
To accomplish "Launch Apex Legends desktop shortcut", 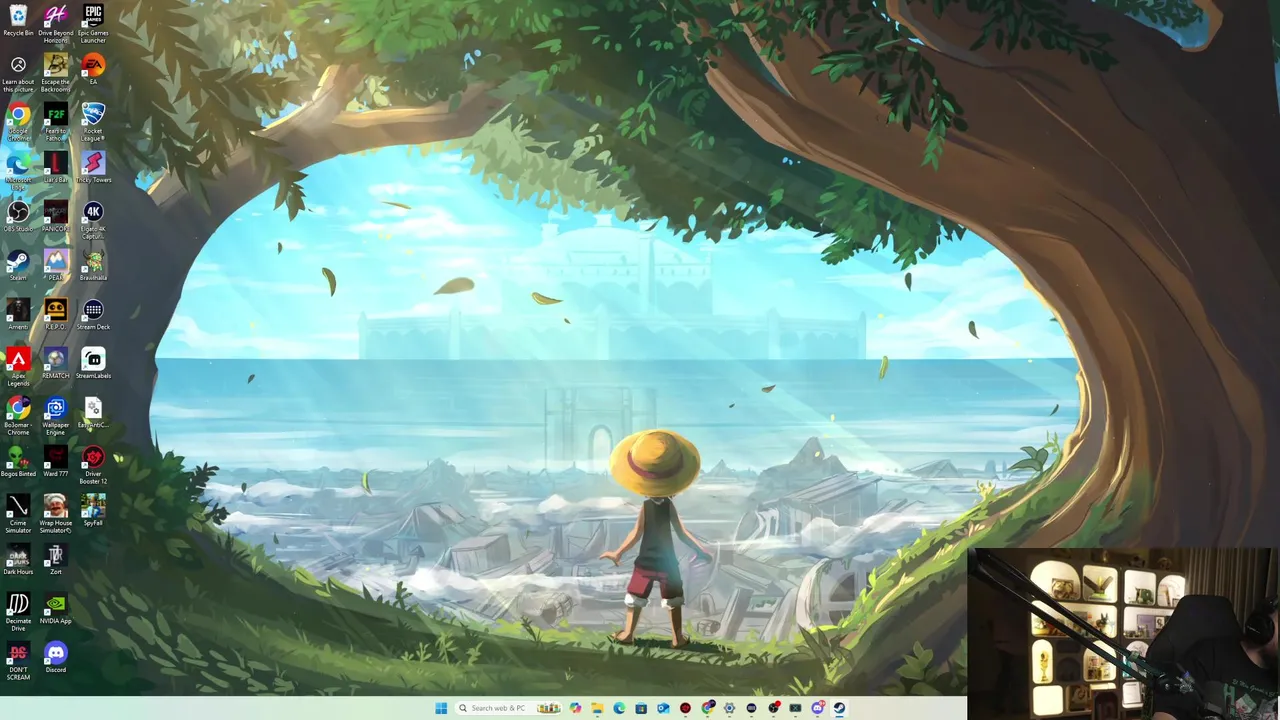I will 18,366.
